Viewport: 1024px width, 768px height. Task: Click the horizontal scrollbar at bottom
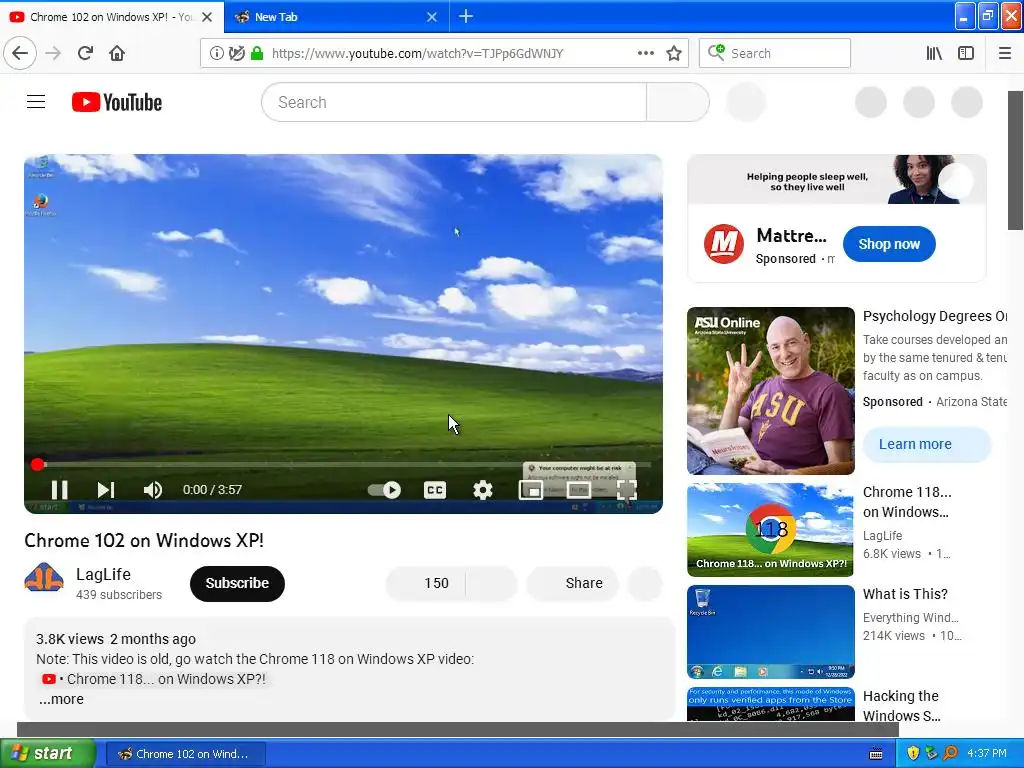(x=457, y=729)
